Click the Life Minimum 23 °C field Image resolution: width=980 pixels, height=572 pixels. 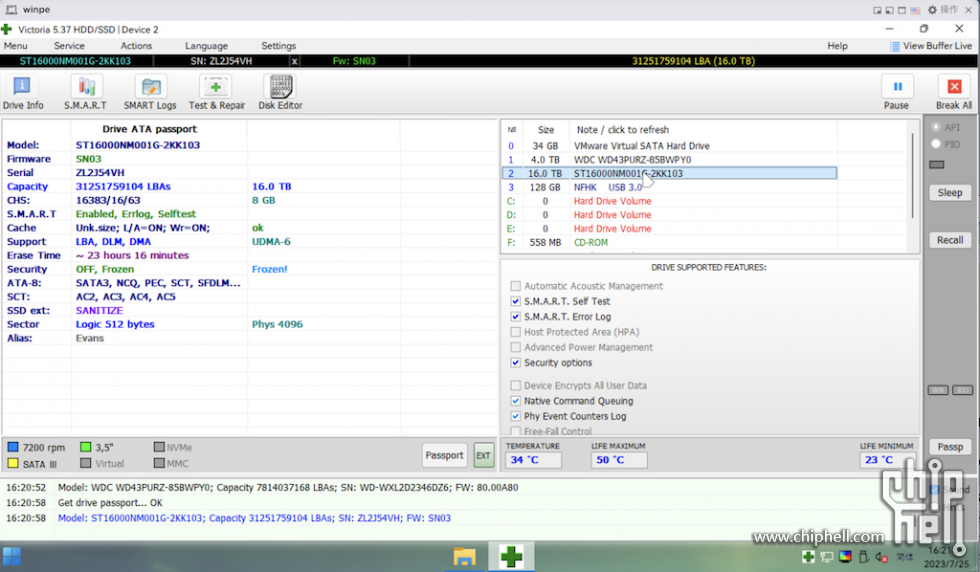pyautogui.click(x=887, y=459)
